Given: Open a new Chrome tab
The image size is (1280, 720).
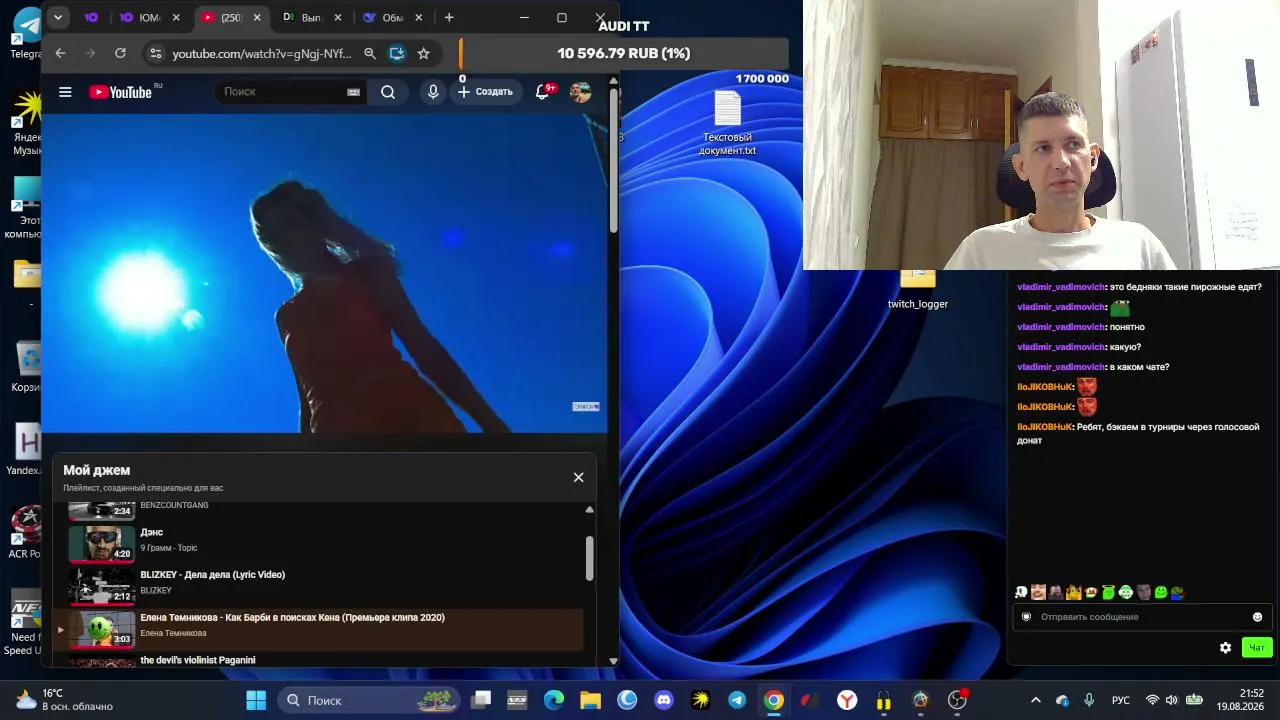Looking at the screenshot, I should (x=449, y=17).
